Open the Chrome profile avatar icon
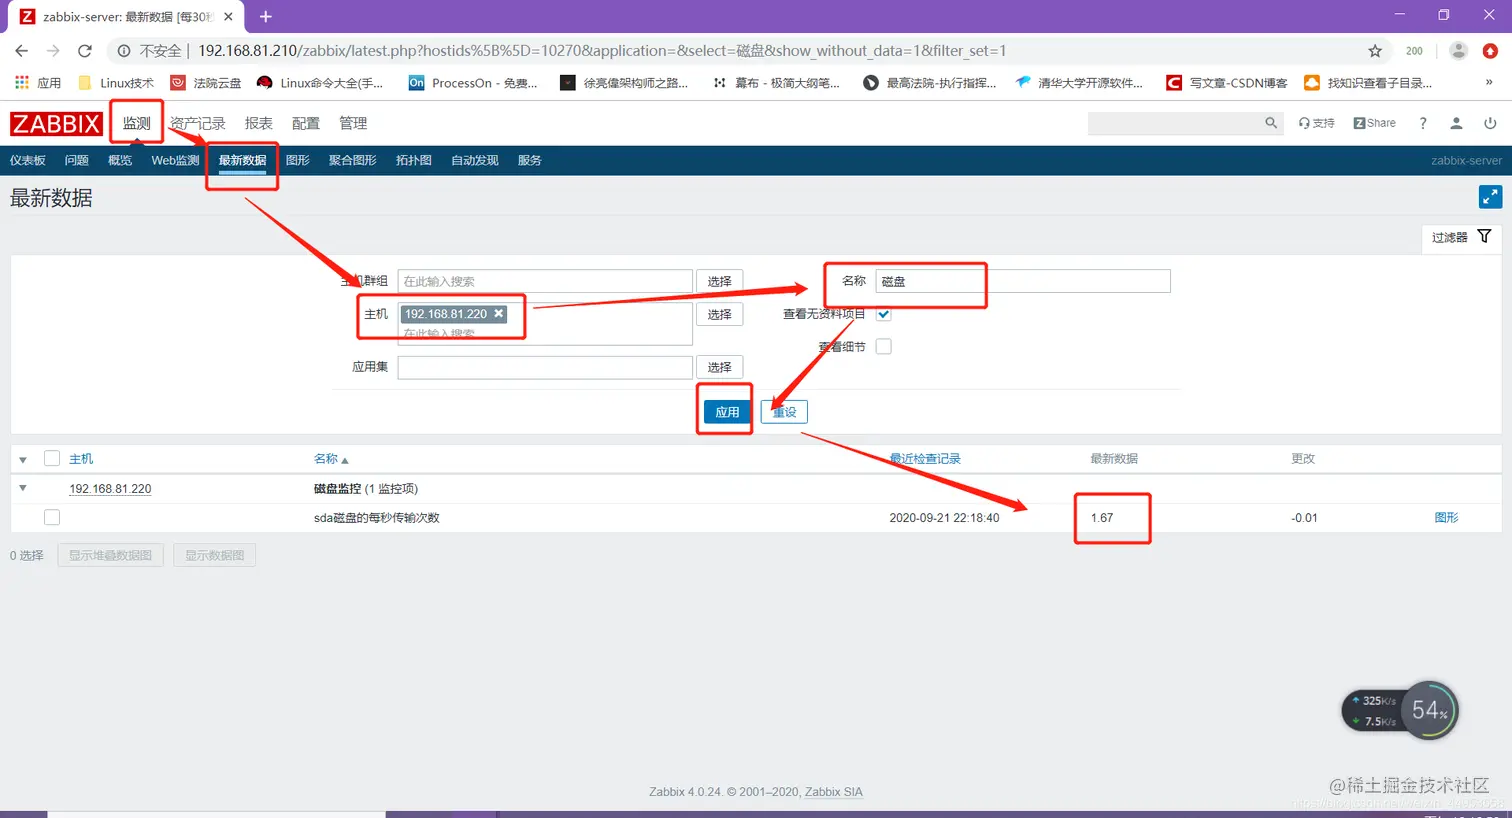 [1459, 50]
